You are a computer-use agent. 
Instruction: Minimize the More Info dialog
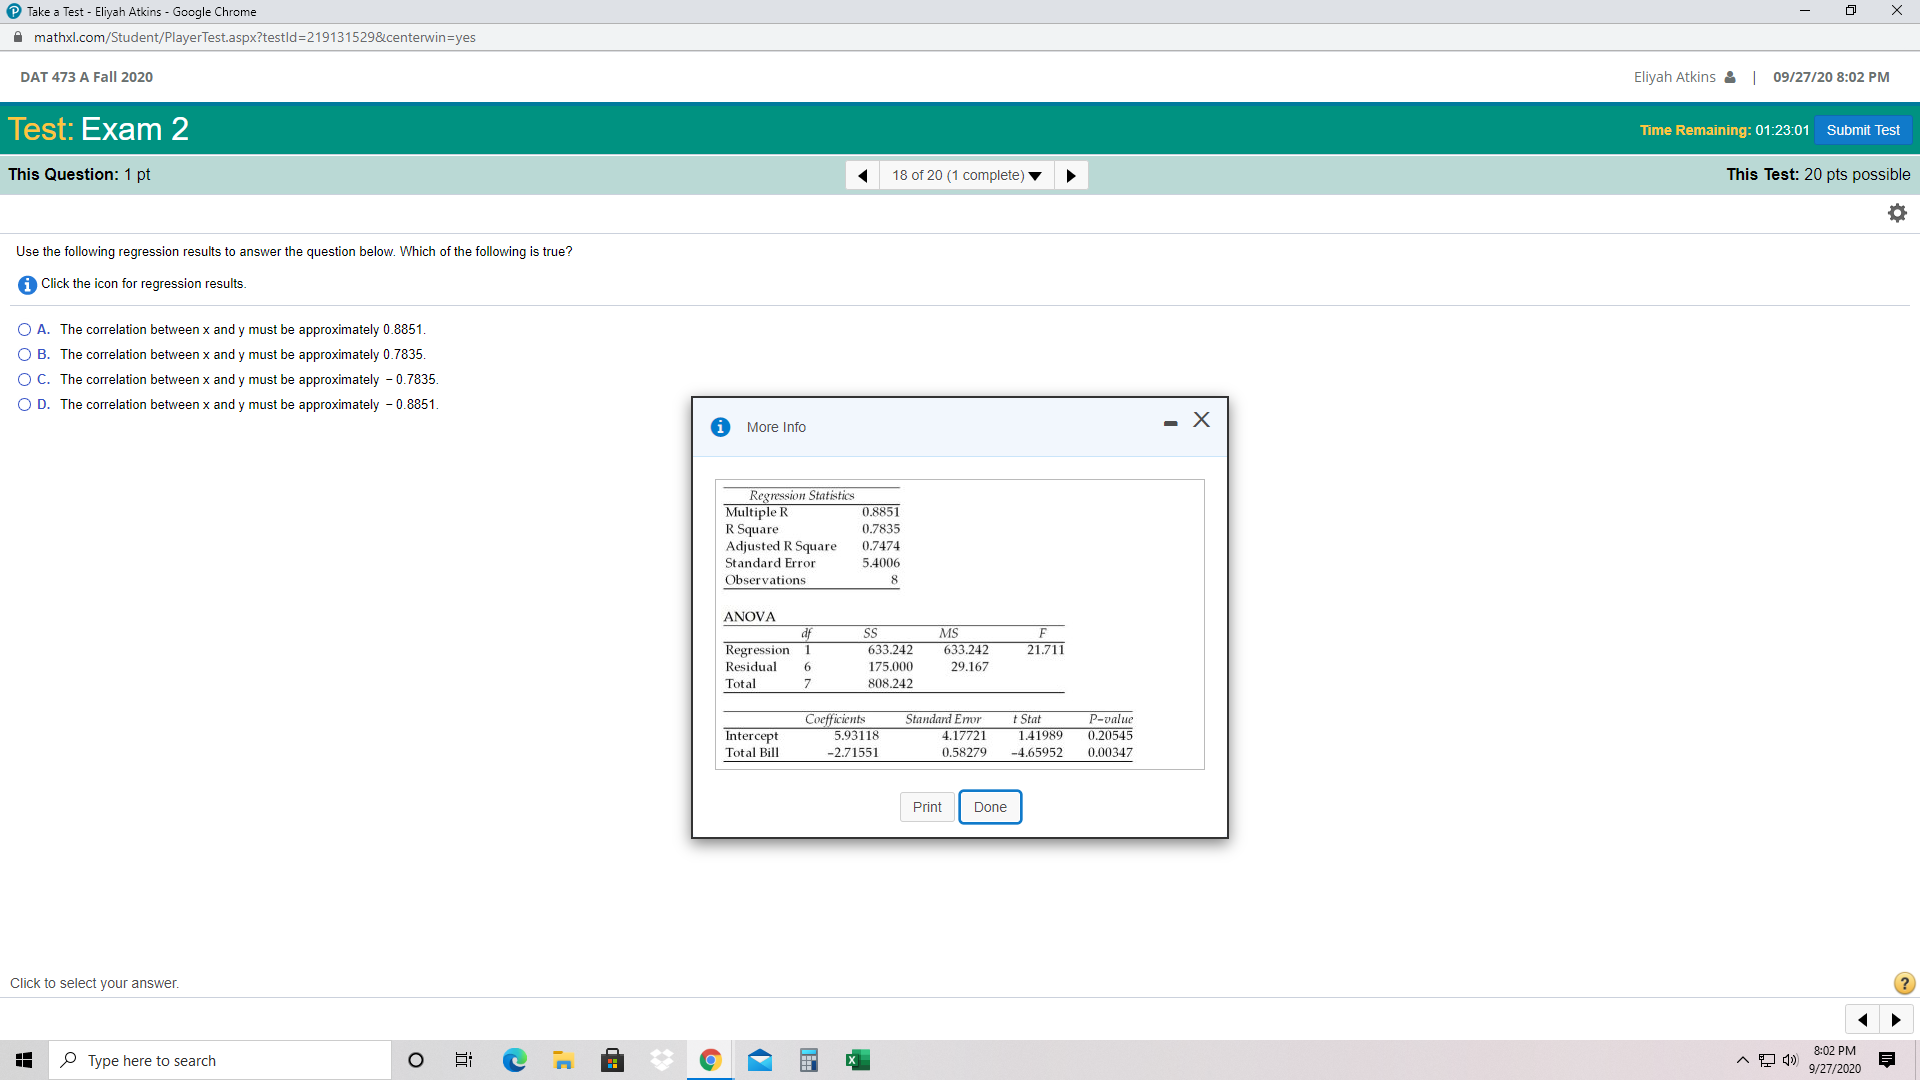pyautogui.click(x=1170, y=424)
